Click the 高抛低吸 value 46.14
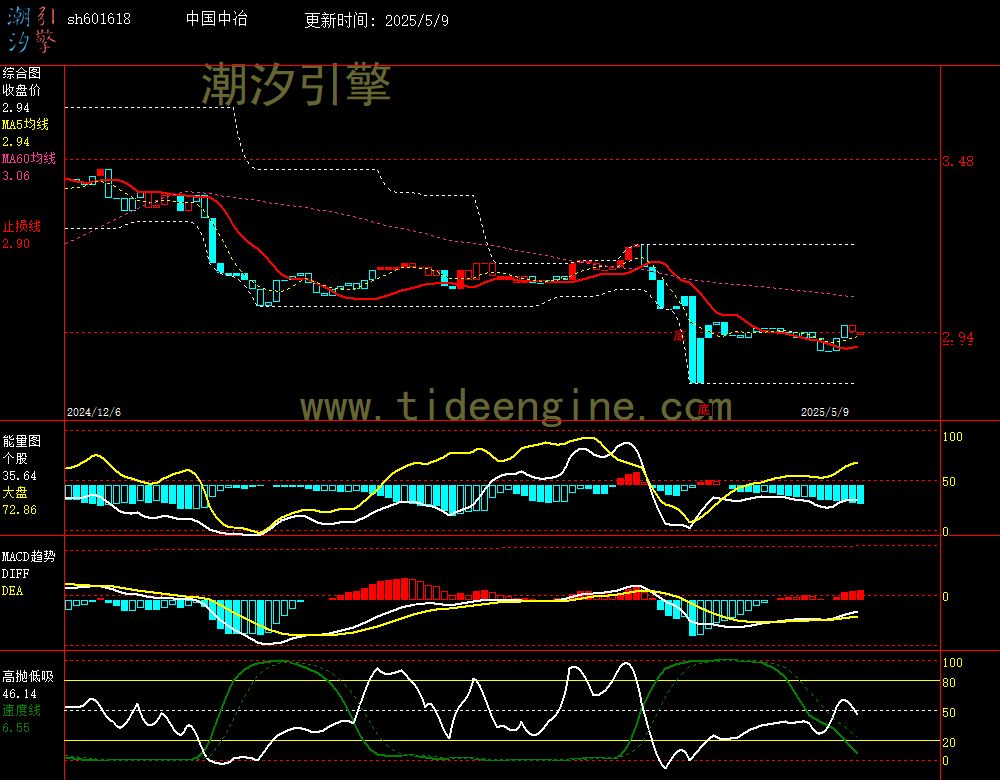 click(x=19, y=693)
